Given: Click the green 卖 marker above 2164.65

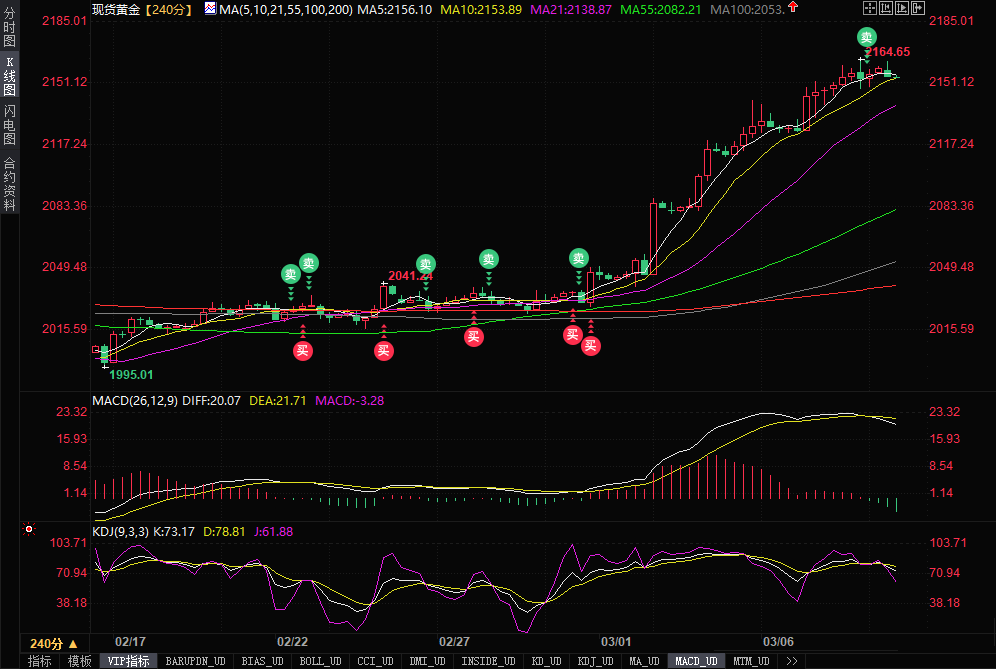Looking at the screenshot, I should point(867,37).
